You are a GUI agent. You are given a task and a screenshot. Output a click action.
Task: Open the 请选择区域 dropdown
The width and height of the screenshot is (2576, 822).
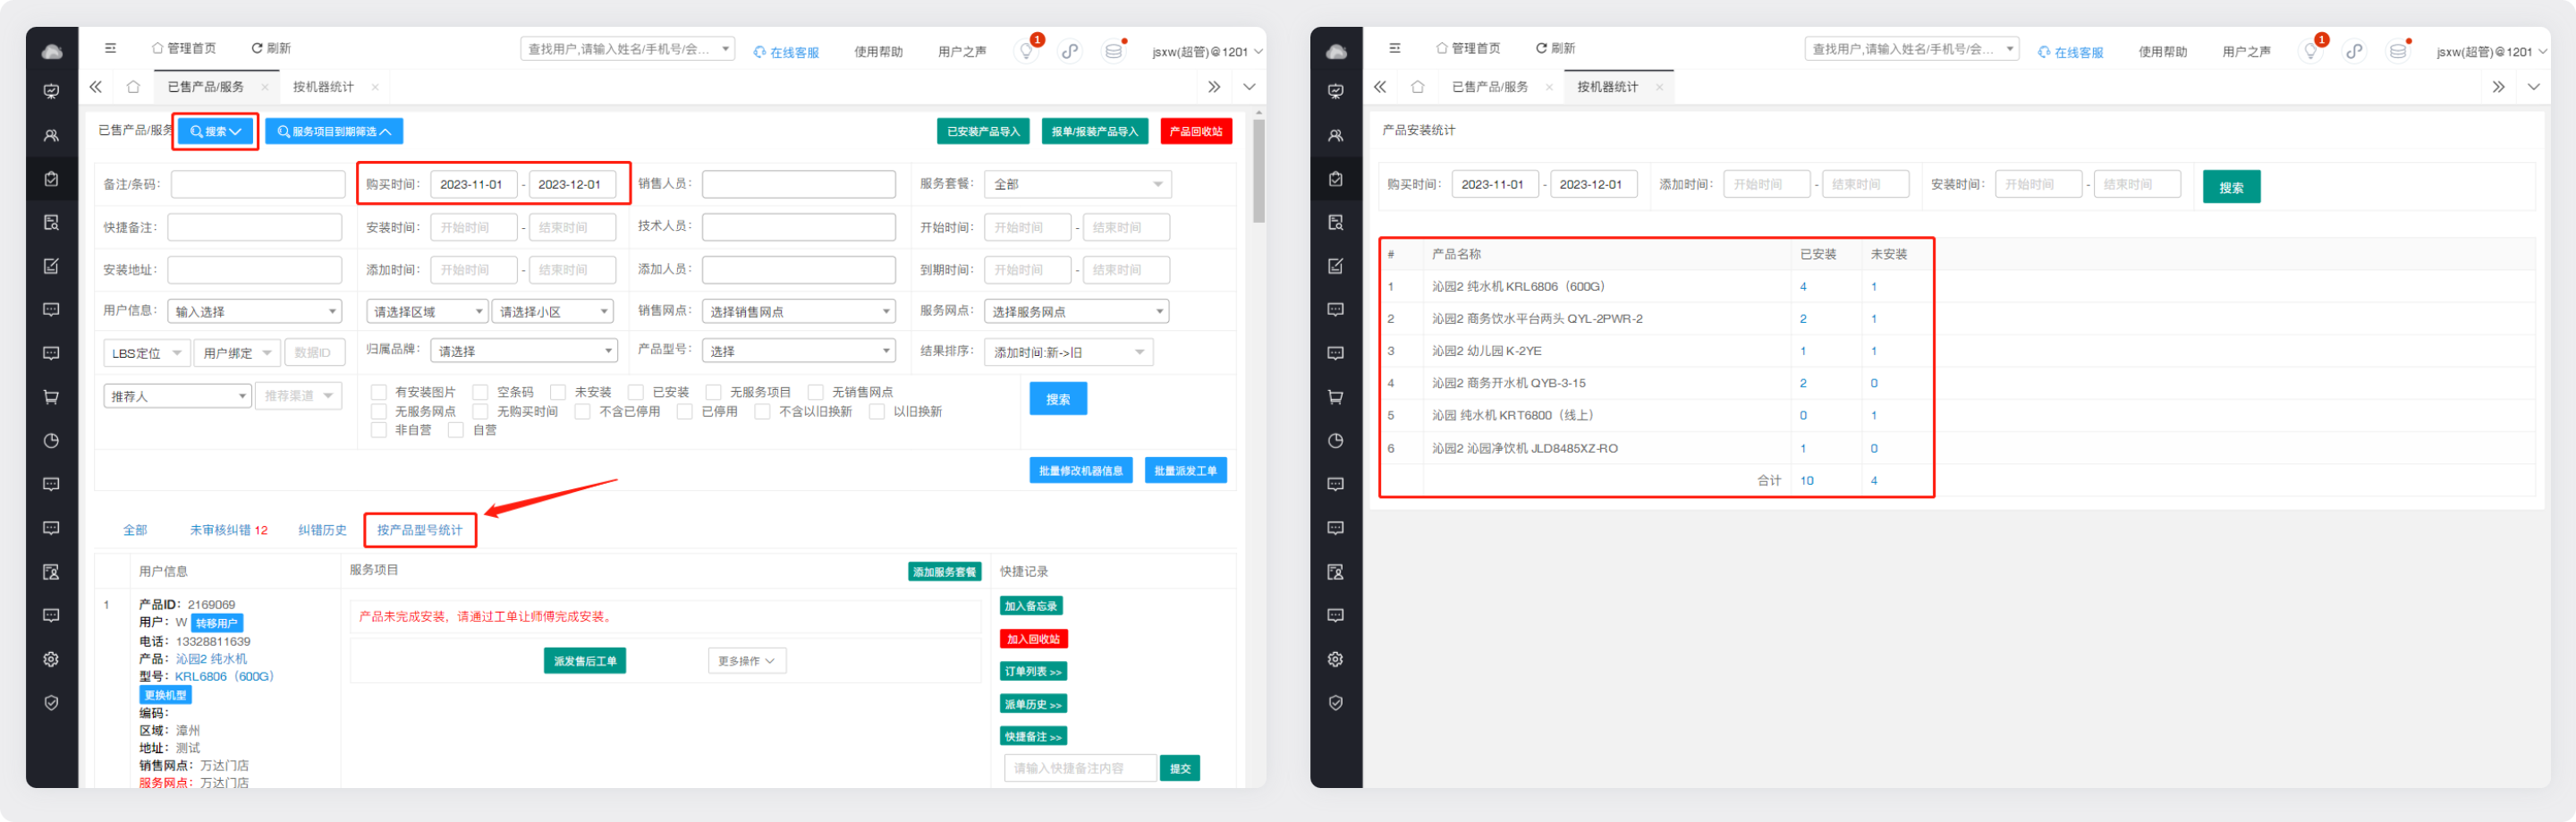(427, 312)
